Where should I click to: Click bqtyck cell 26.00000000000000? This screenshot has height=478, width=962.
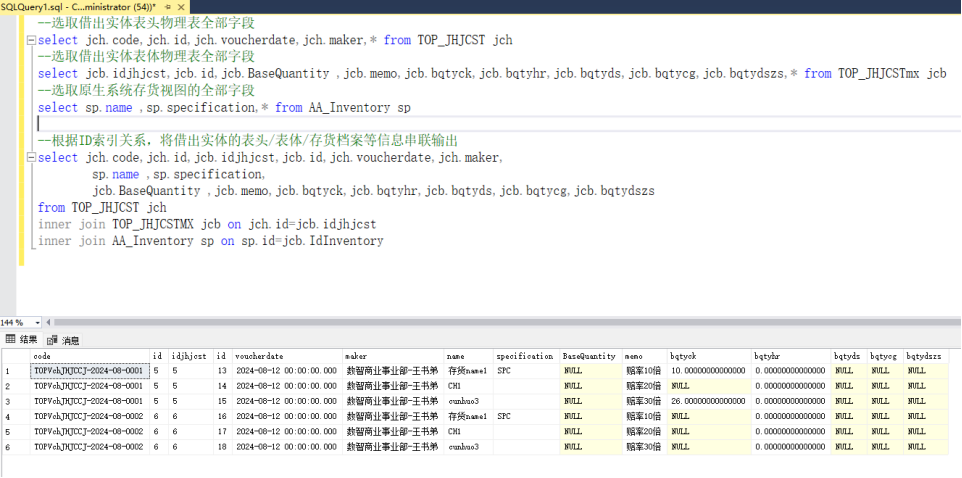(710, 401)
